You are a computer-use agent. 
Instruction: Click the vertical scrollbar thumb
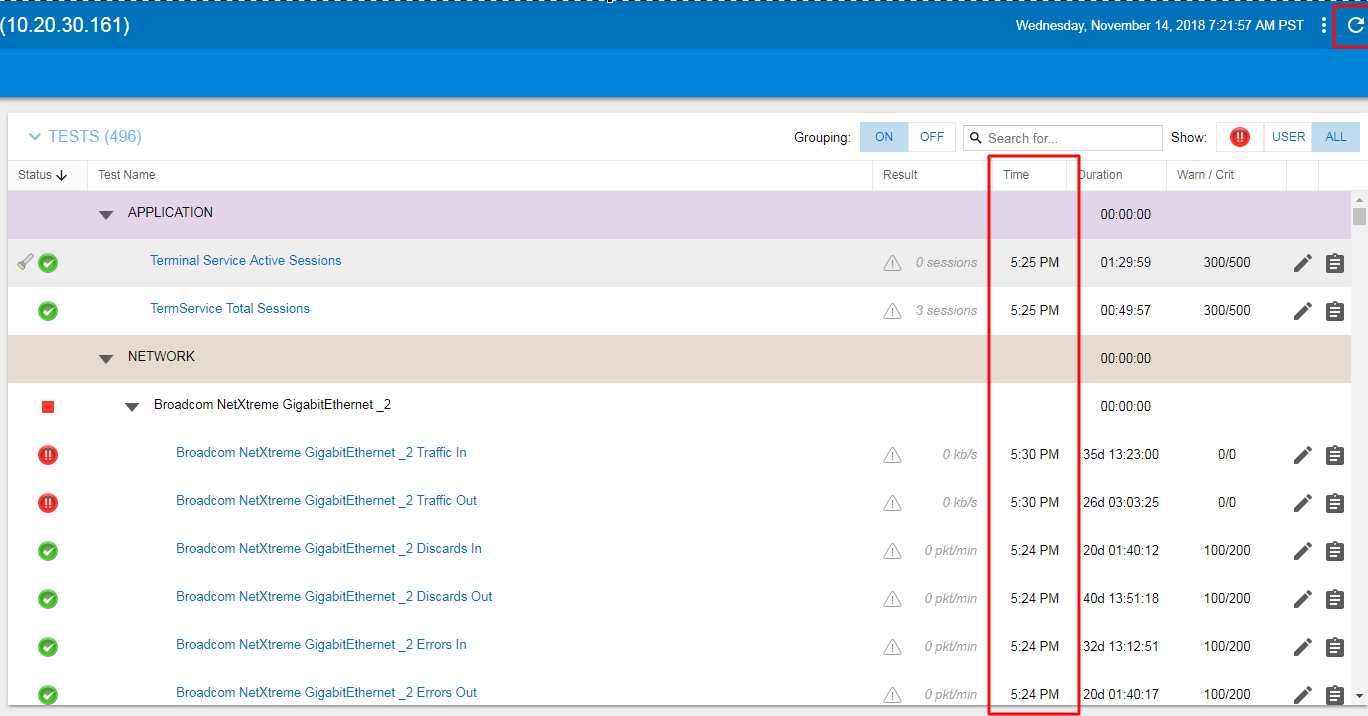[1359, 216]
